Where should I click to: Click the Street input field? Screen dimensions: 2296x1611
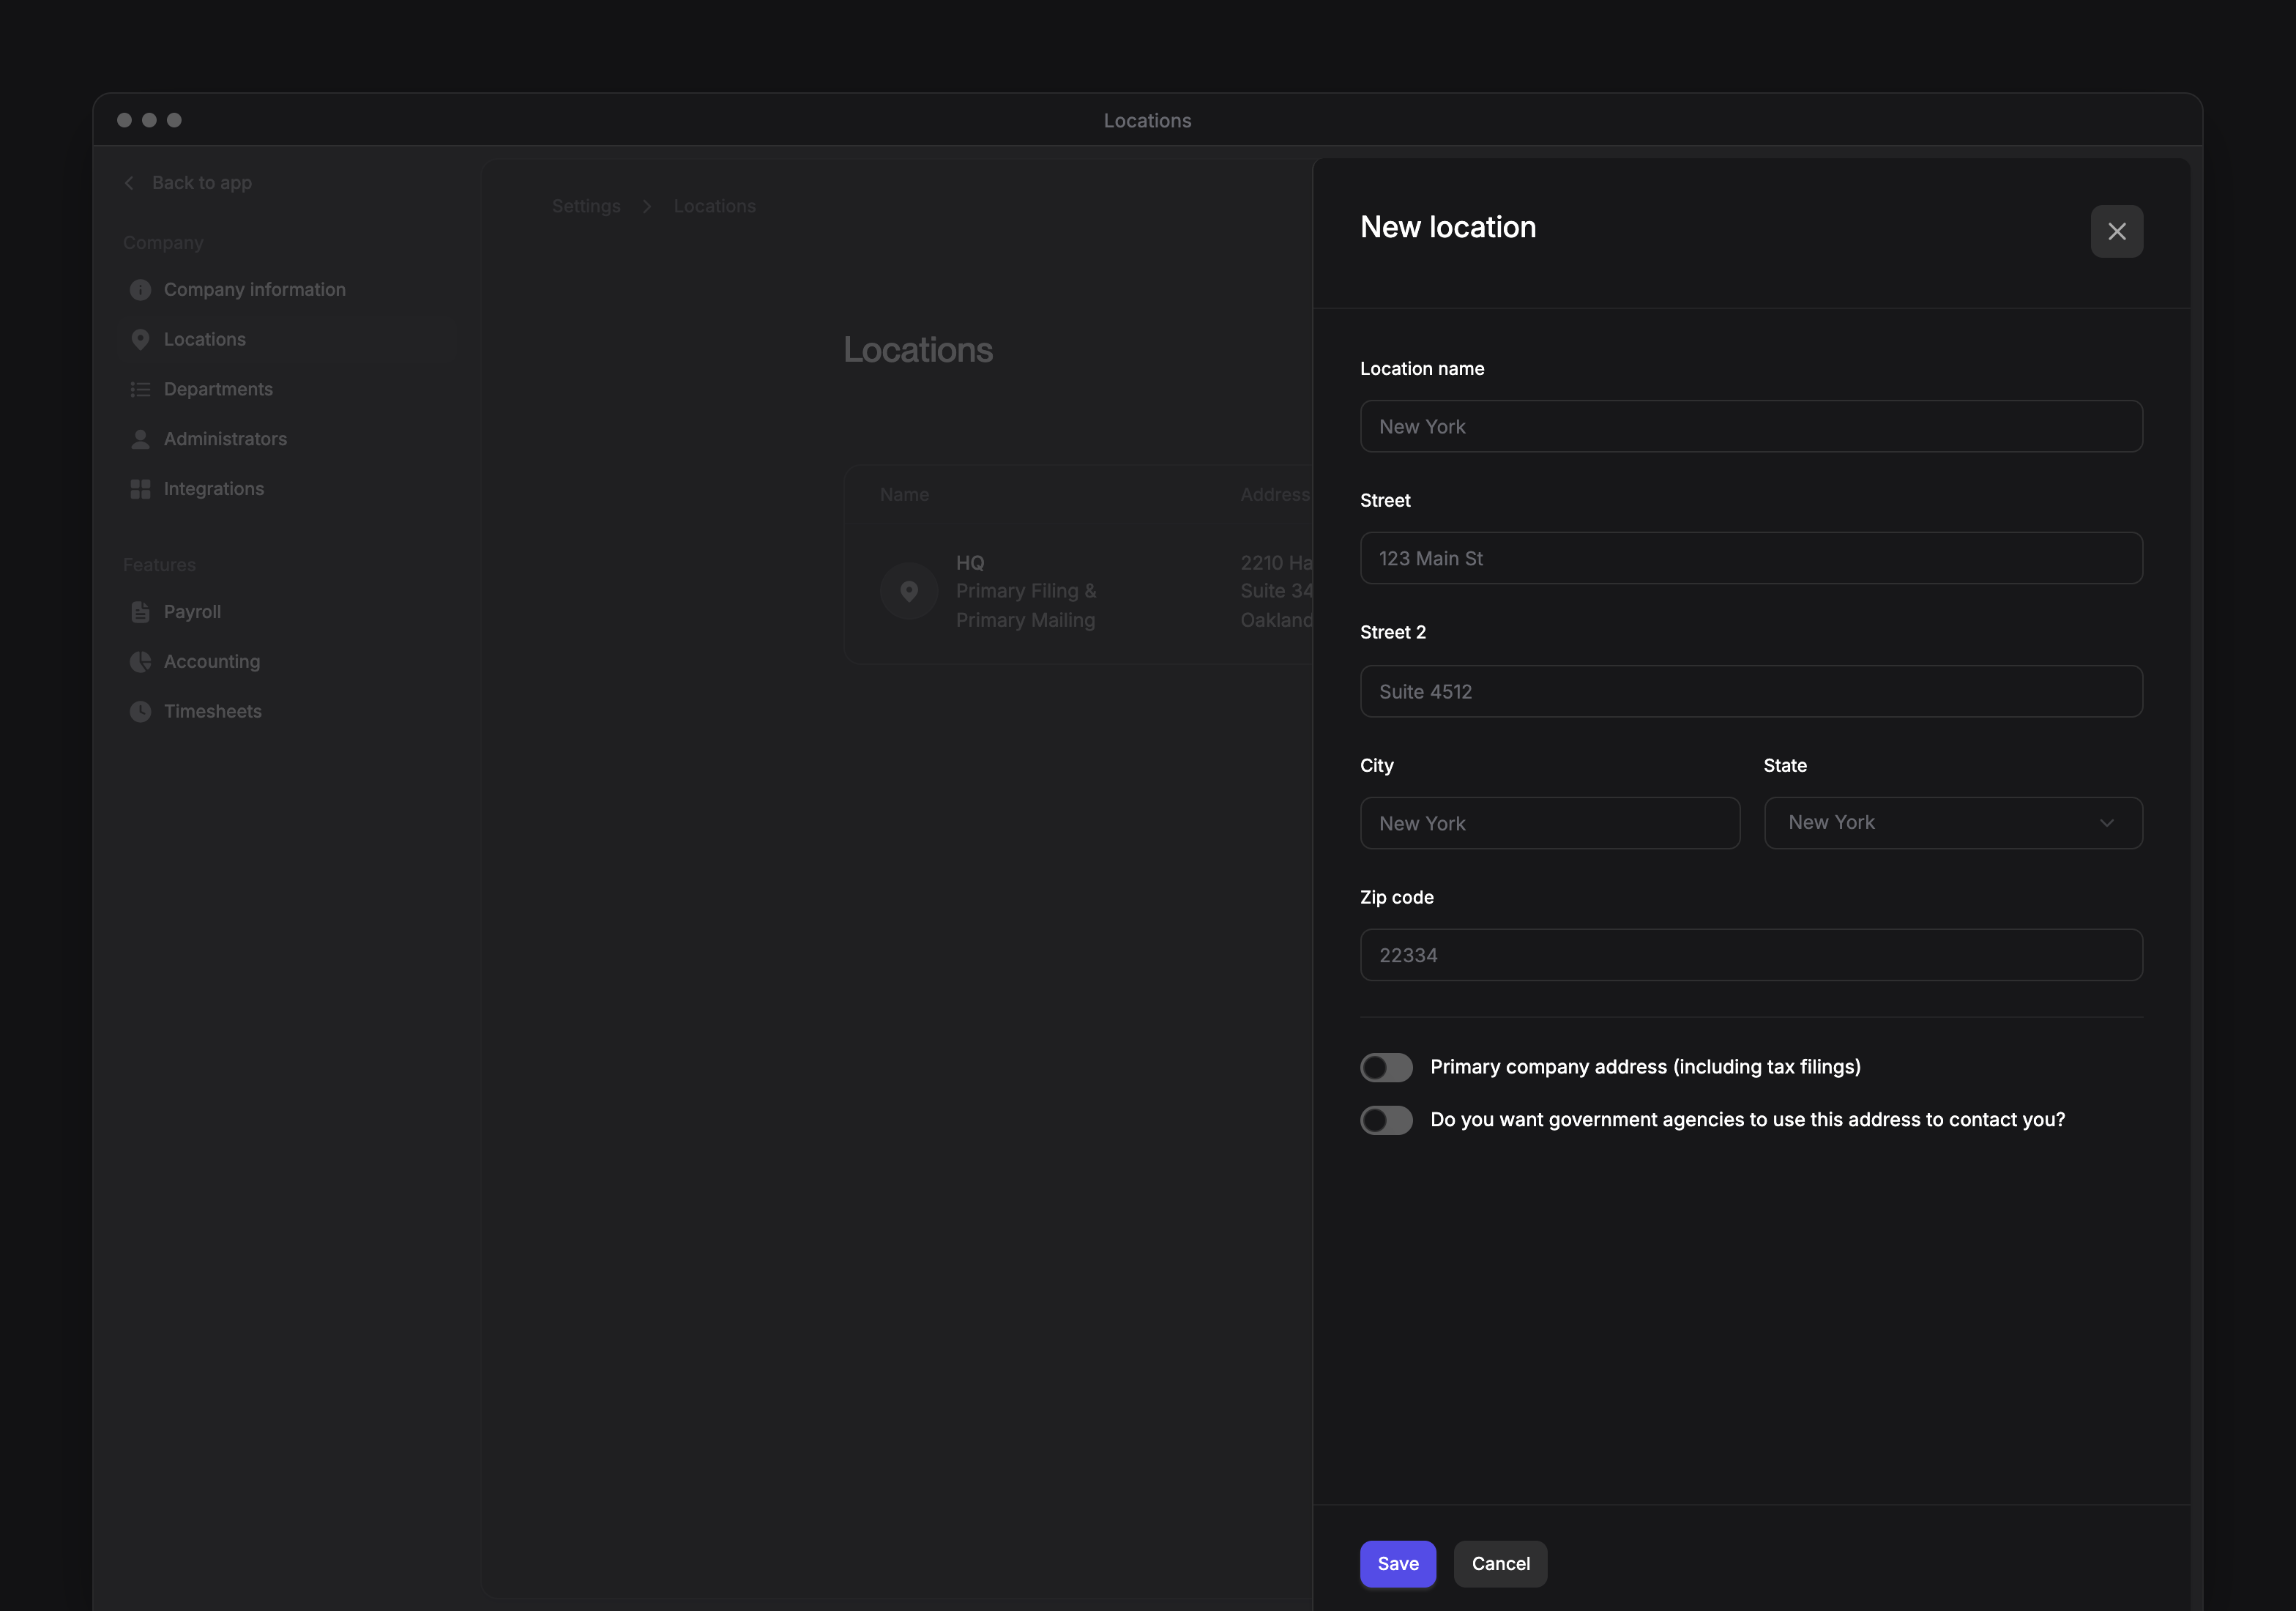point(1751,559)
